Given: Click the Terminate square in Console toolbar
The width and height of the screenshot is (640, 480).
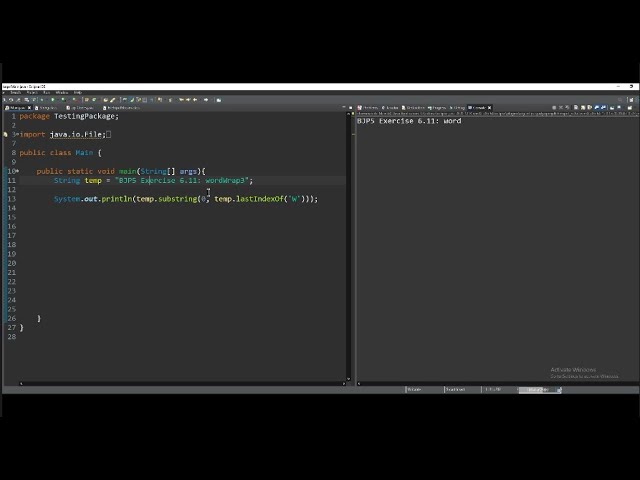Looking at the screenshot, I should point(554,107).
